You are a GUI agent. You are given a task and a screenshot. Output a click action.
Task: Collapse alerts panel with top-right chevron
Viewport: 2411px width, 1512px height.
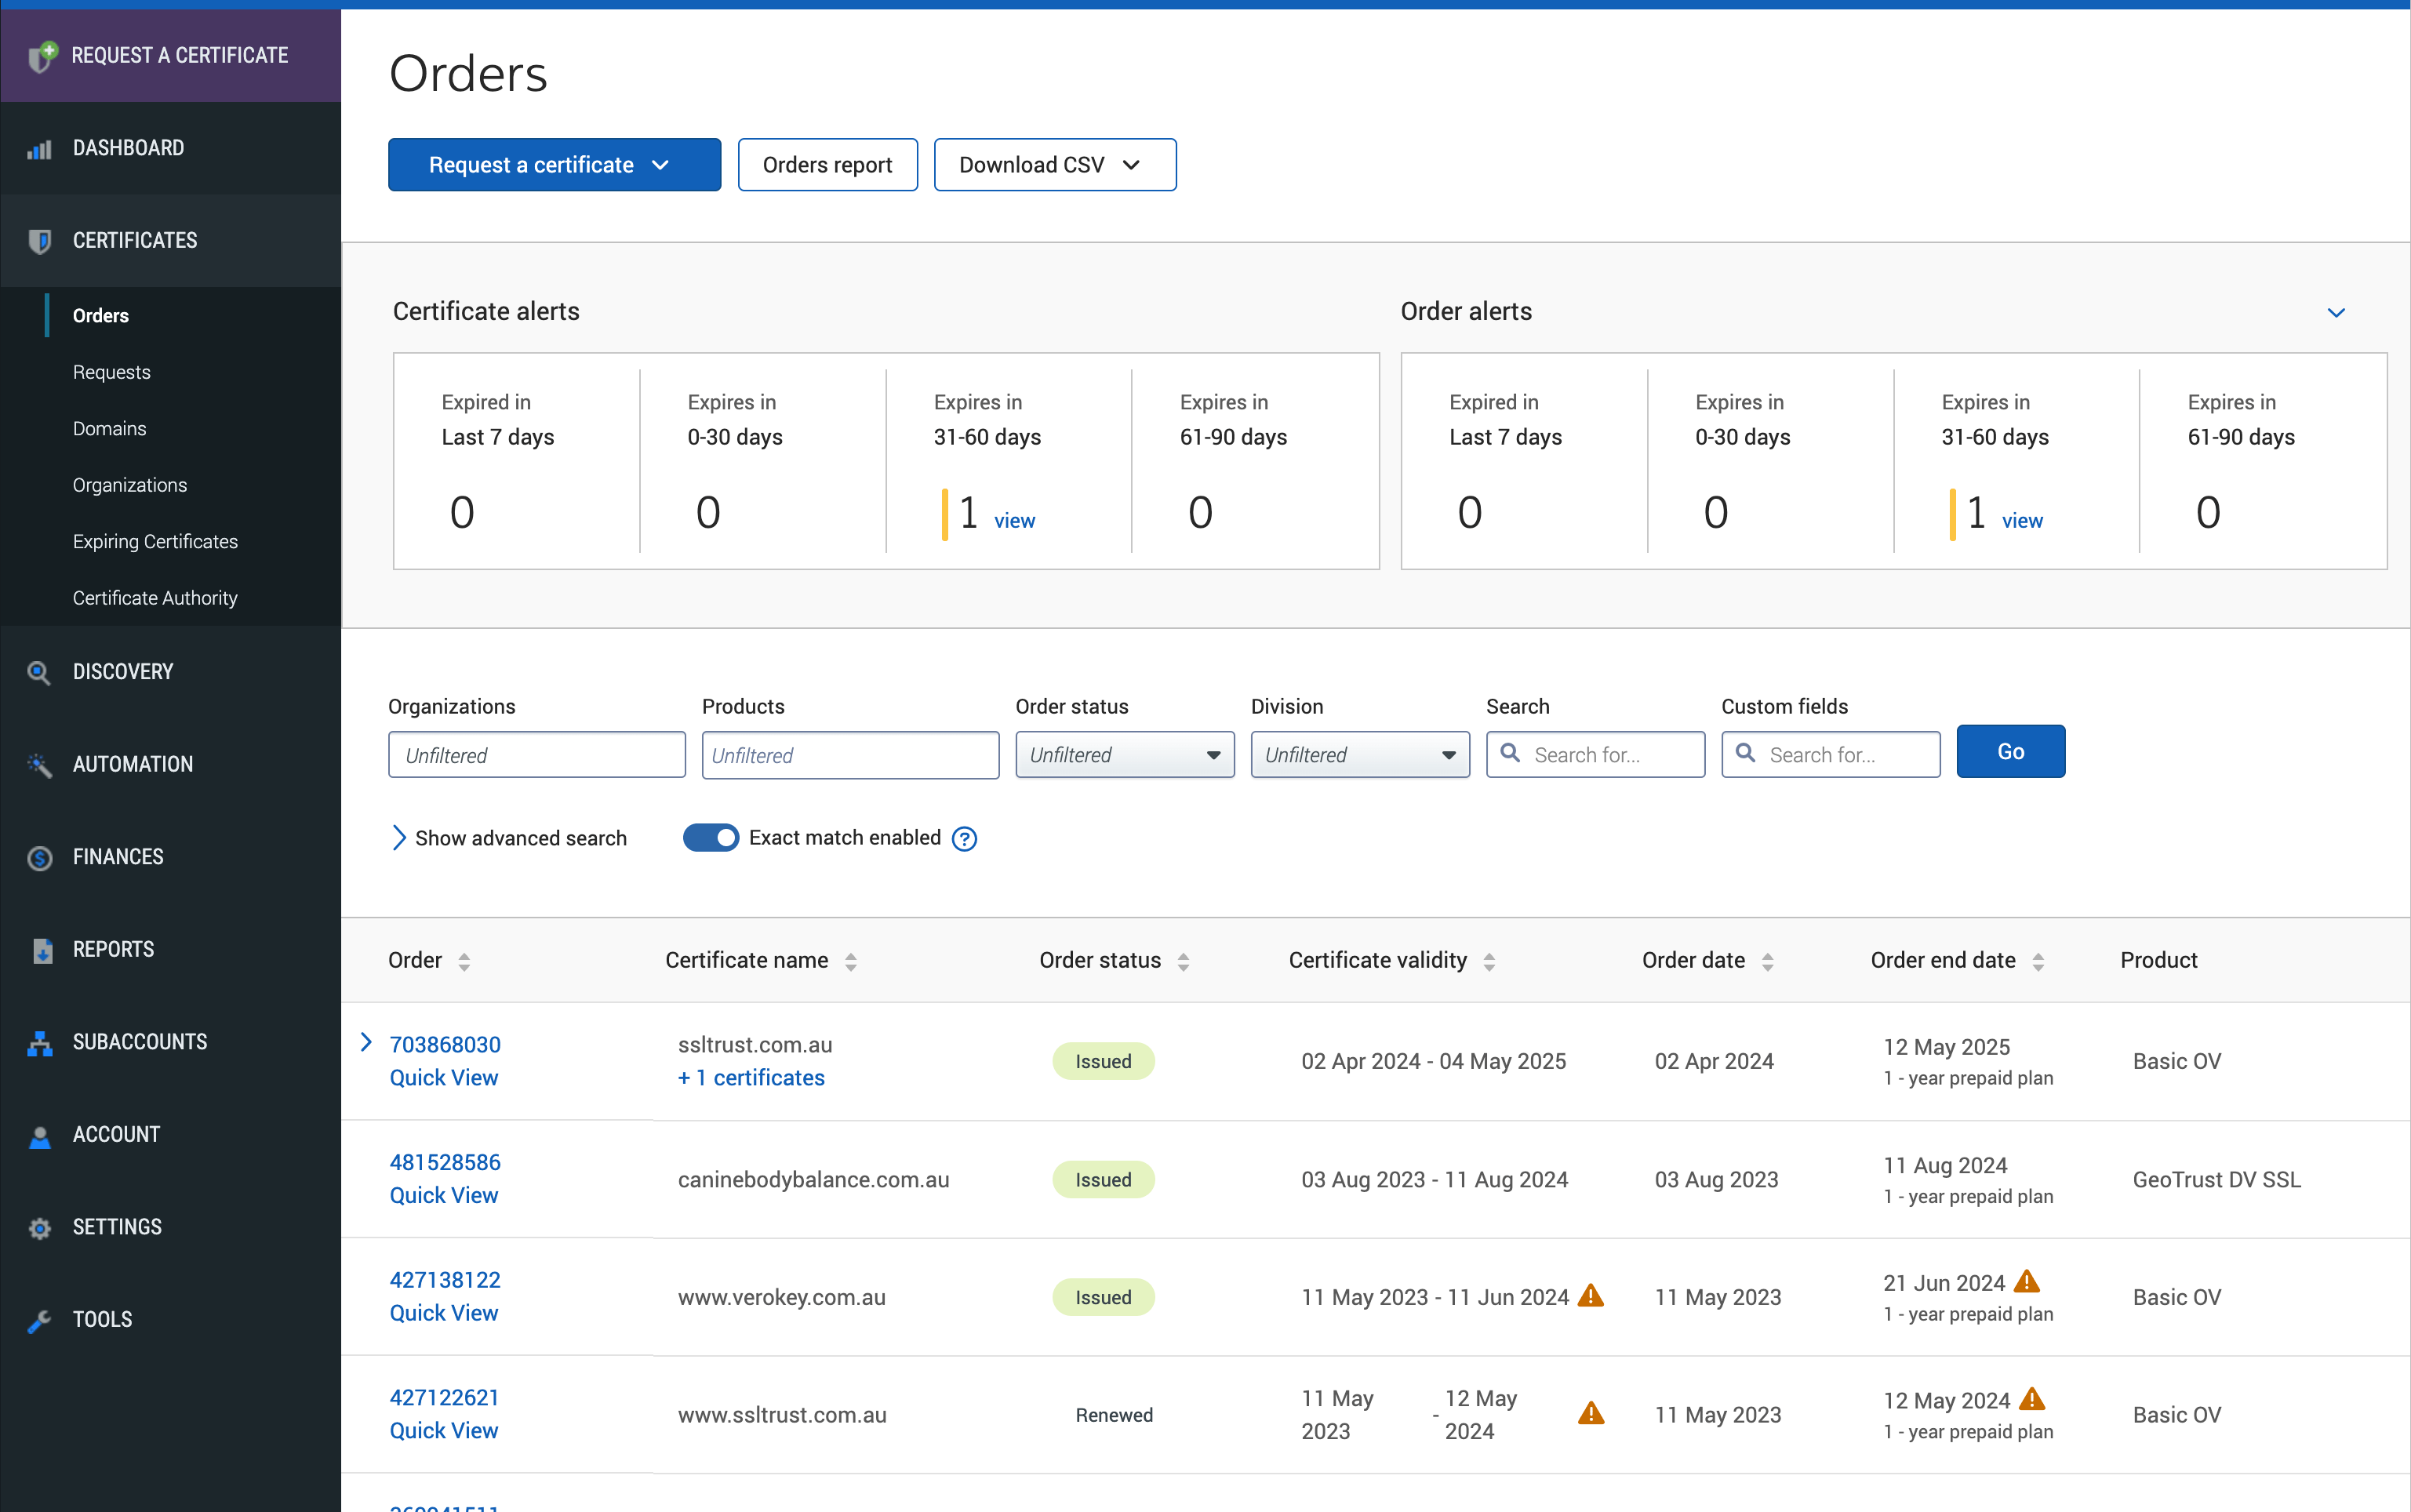click(x=2336, y=312)
